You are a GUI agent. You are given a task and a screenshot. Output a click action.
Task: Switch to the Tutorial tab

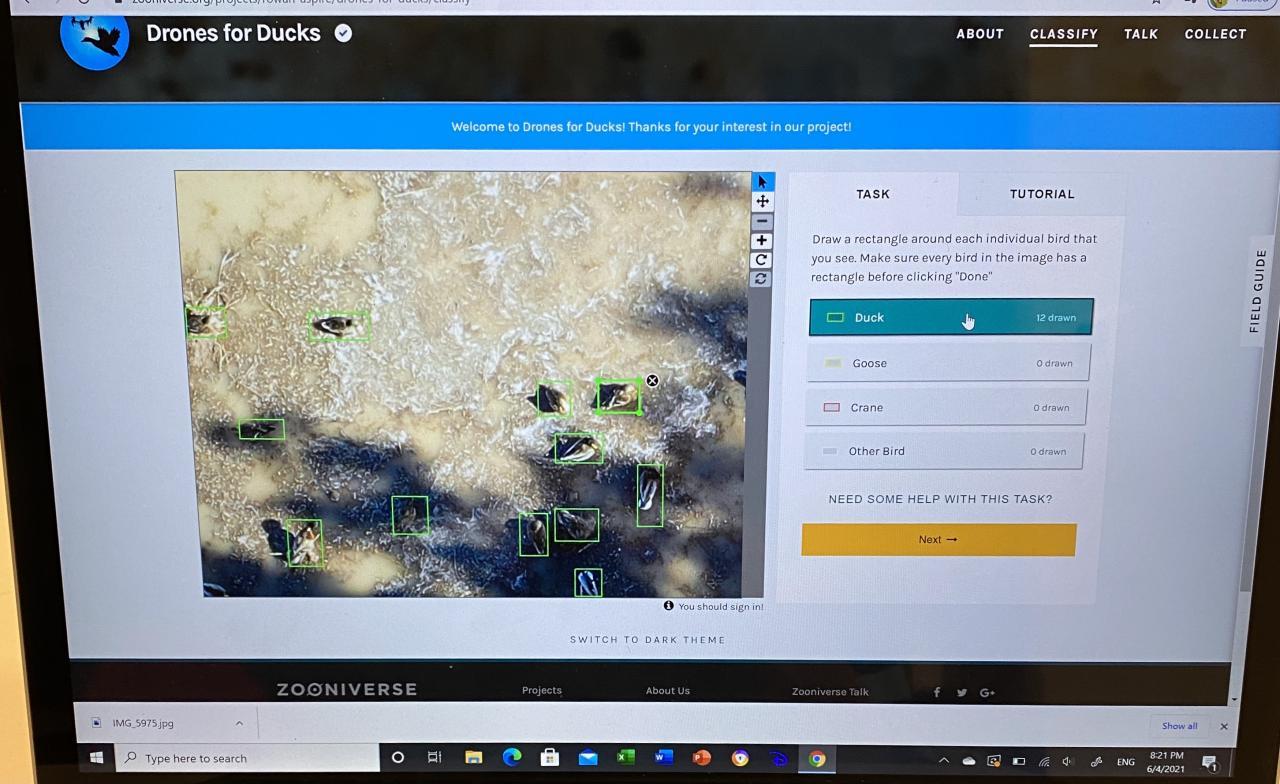coord(1042,194)
